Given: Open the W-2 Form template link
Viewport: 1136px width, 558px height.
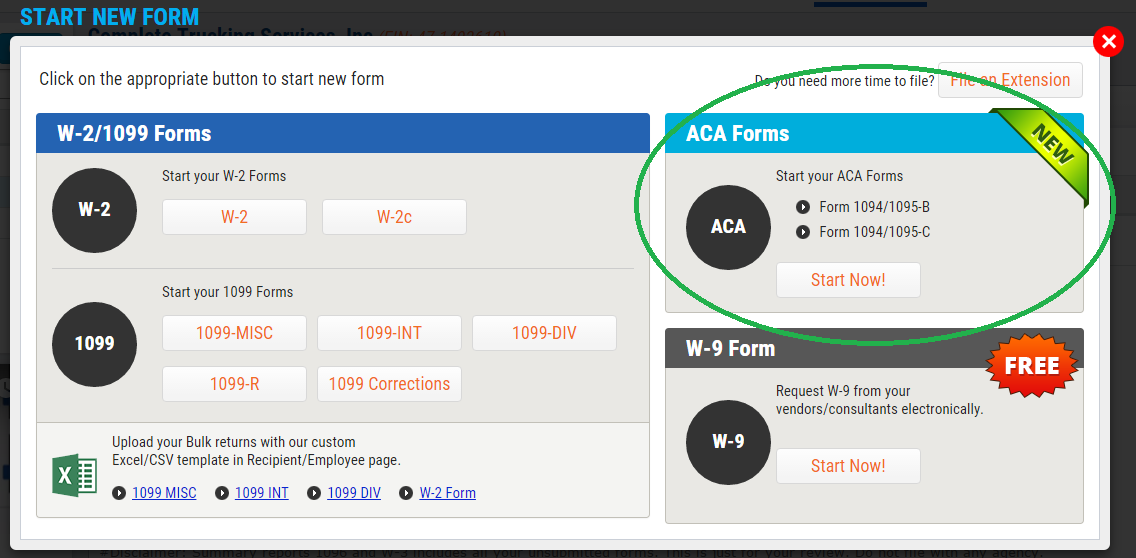Looking at the screenshot, I should pyautogui.click(x=447, y=493).
